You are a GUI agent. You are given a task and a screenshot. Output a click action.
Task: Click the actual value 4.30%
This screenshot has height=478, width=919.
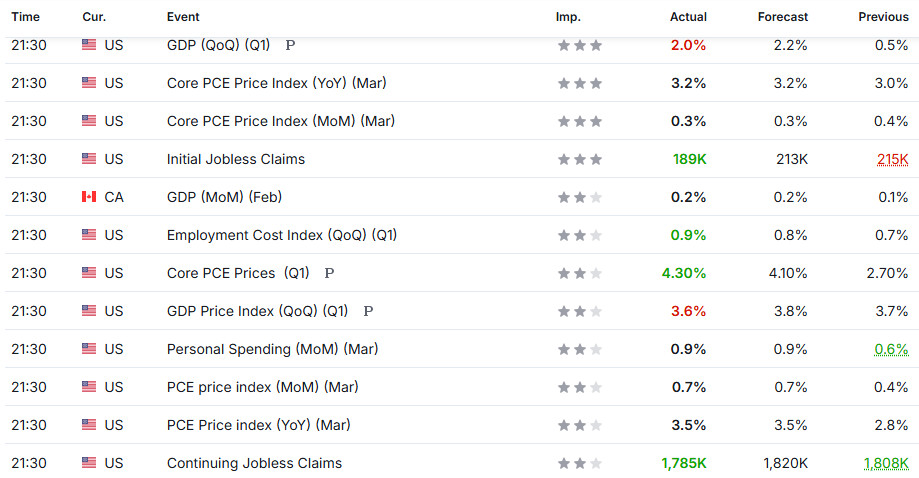click(x=684, y=273)
